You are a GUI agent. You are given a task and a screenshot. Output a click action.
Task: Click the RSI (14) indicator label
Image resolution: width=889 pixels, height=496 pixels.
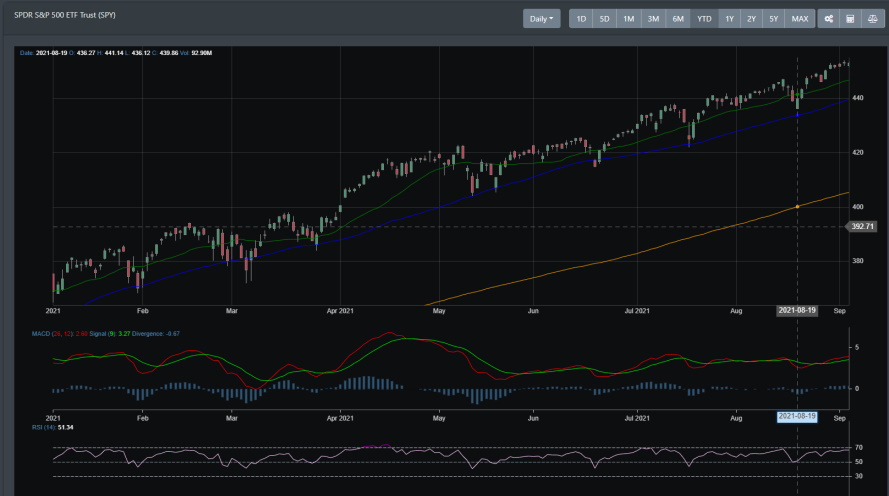point(44,427)
